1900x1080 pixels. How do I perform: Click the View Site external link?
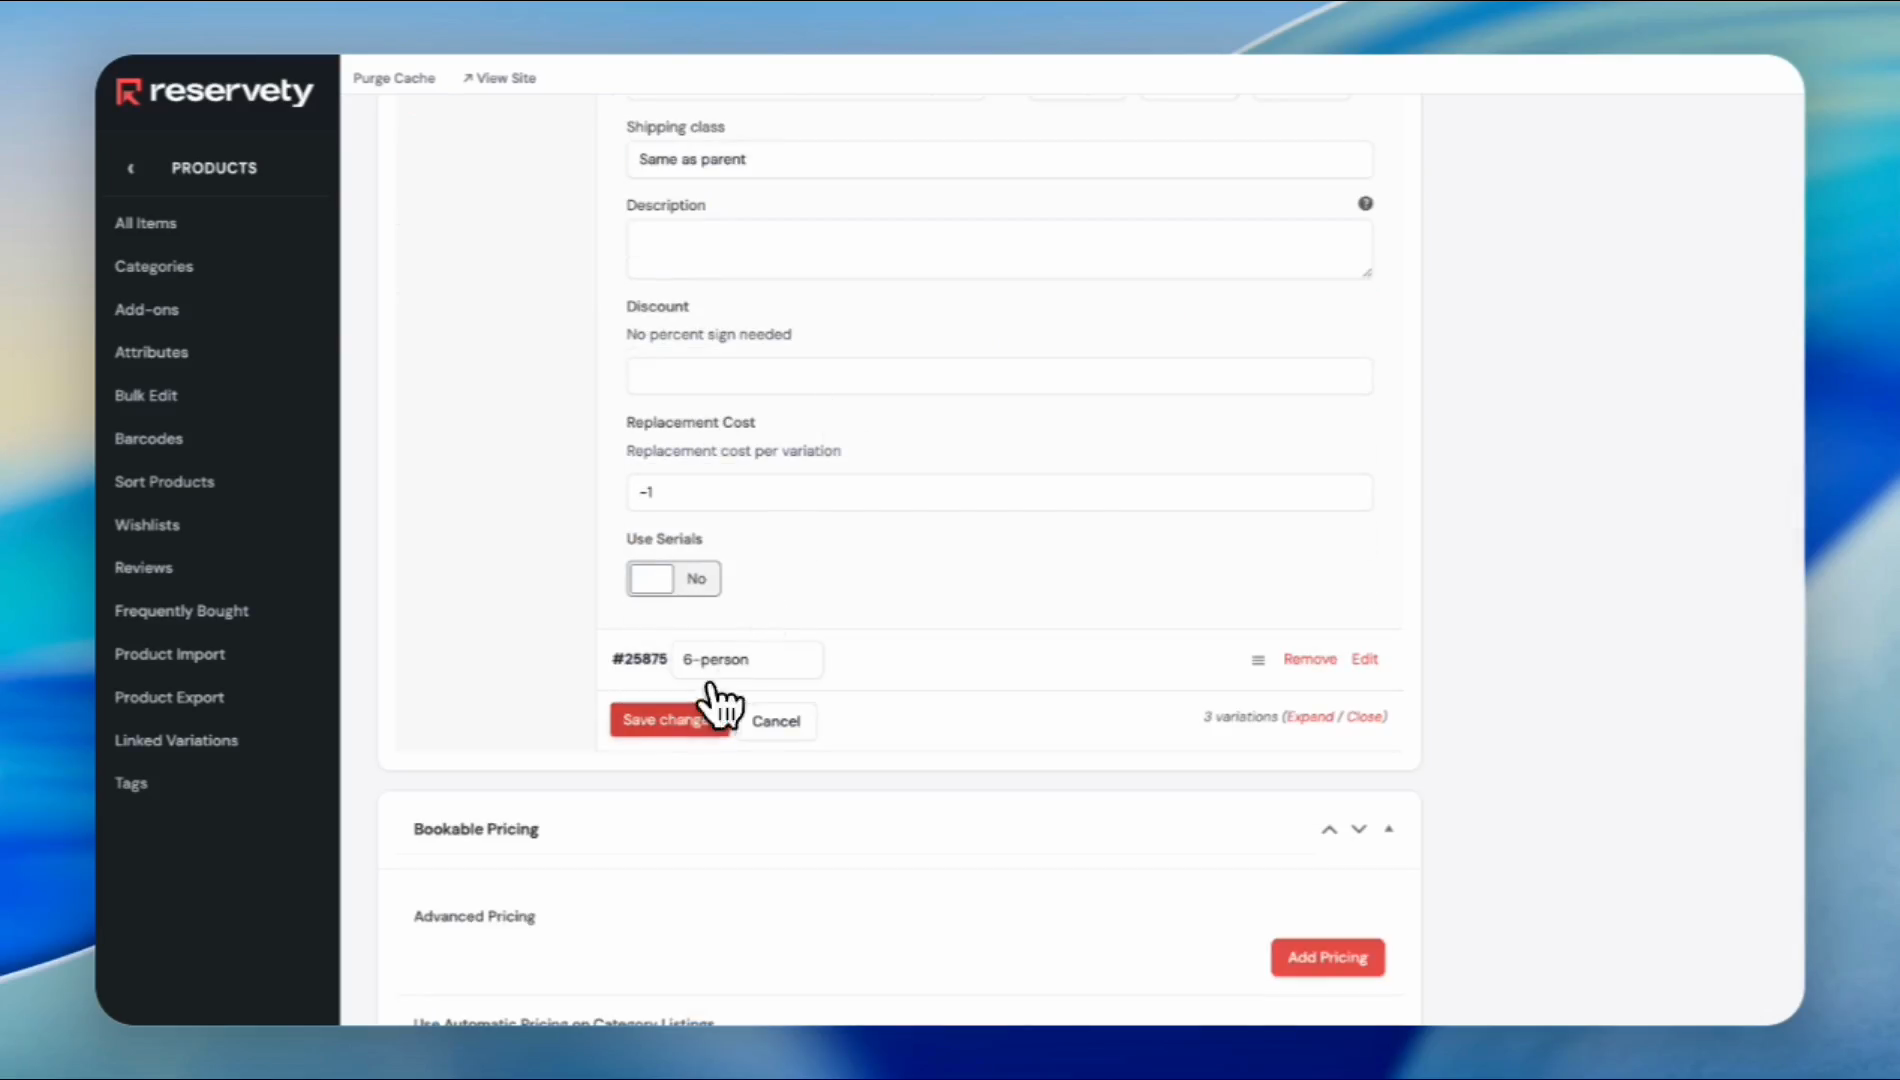499,78
